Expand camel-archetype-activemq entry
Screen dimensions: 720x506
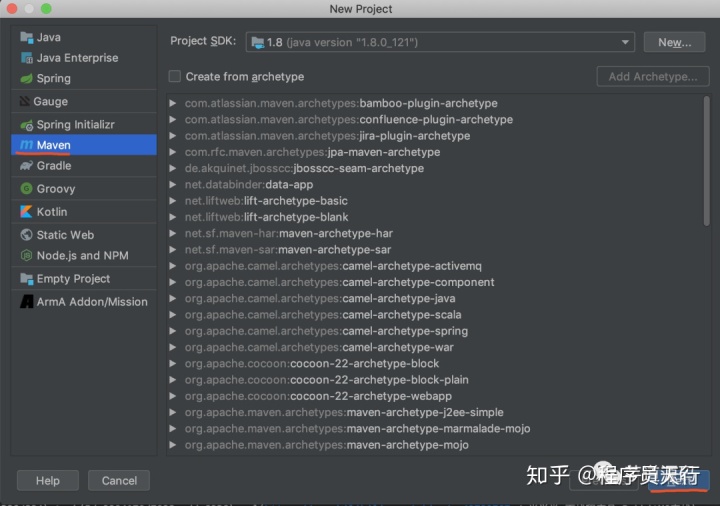coord(173,266)
